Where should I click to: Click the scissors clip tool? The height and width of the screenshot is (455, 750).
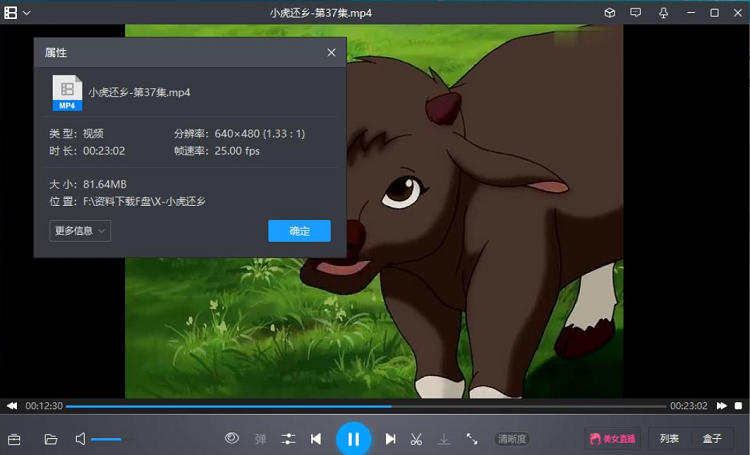point(417,439)
